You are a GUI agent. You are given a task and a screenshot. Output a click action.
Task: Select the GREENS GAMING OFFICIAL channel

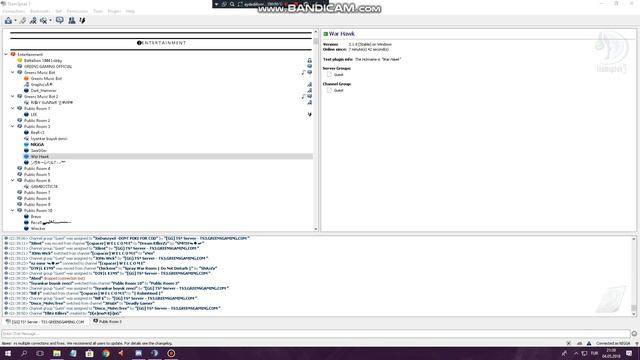48,67
